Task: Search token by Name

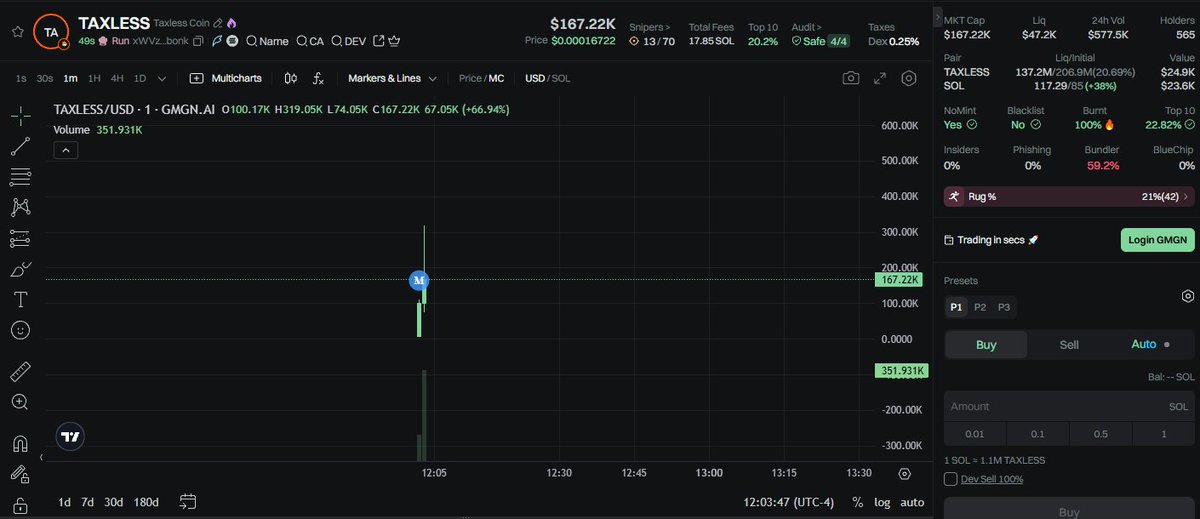Action: [x=267, y=41]
